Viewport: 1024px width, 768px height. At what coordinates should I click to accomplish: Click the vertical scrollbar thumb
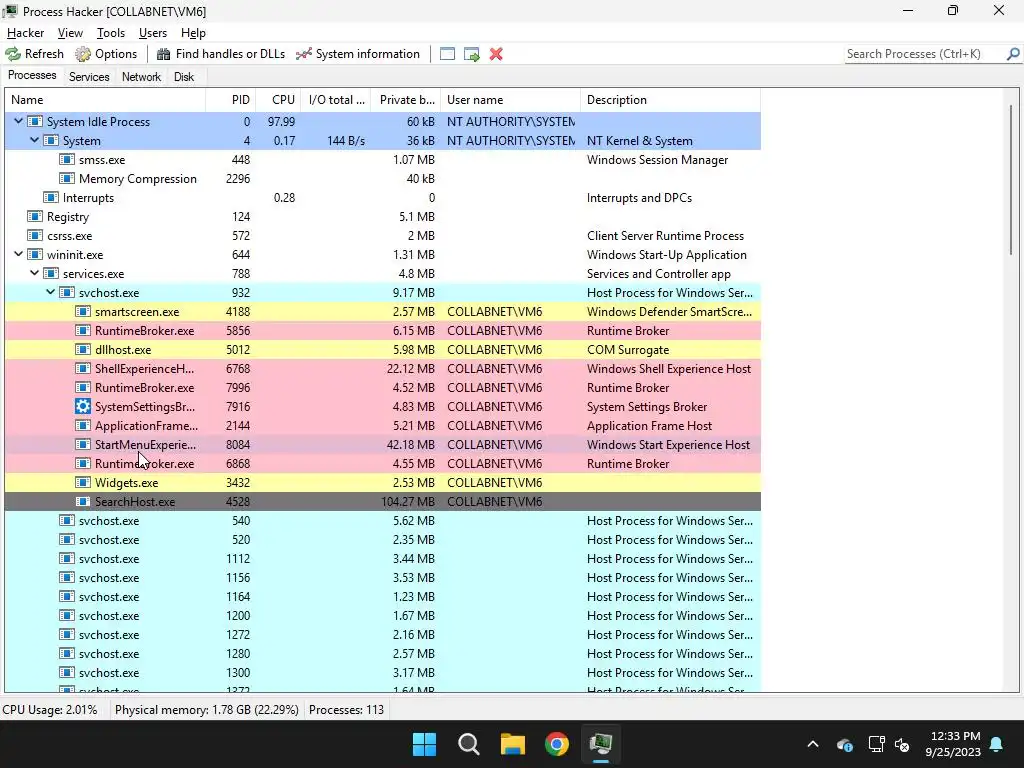click(x=1011, y=180)
